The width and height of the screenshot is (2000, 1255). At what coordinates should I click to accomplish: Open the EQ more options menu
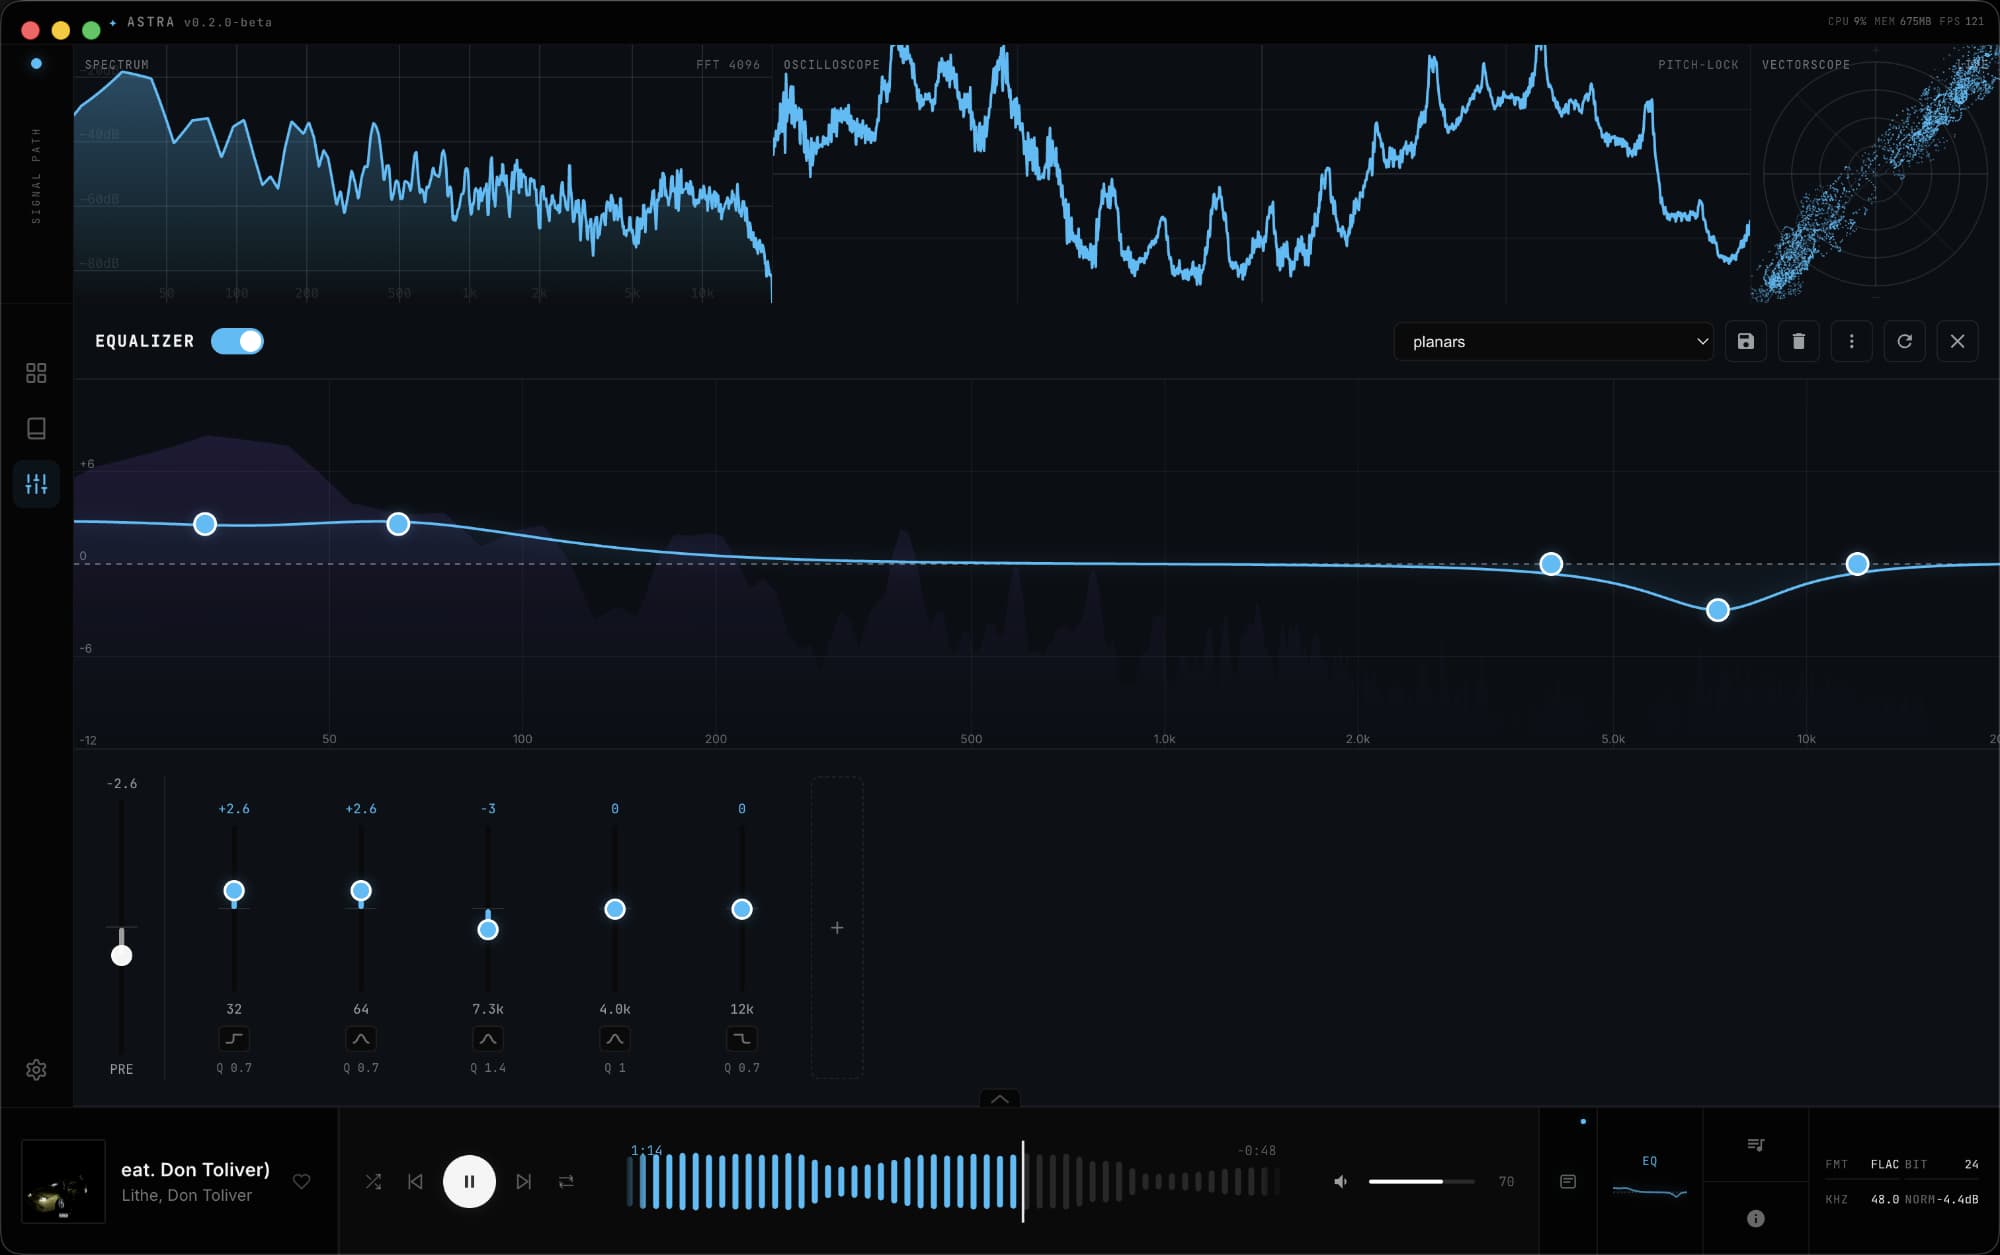(x=1851, y=341)
